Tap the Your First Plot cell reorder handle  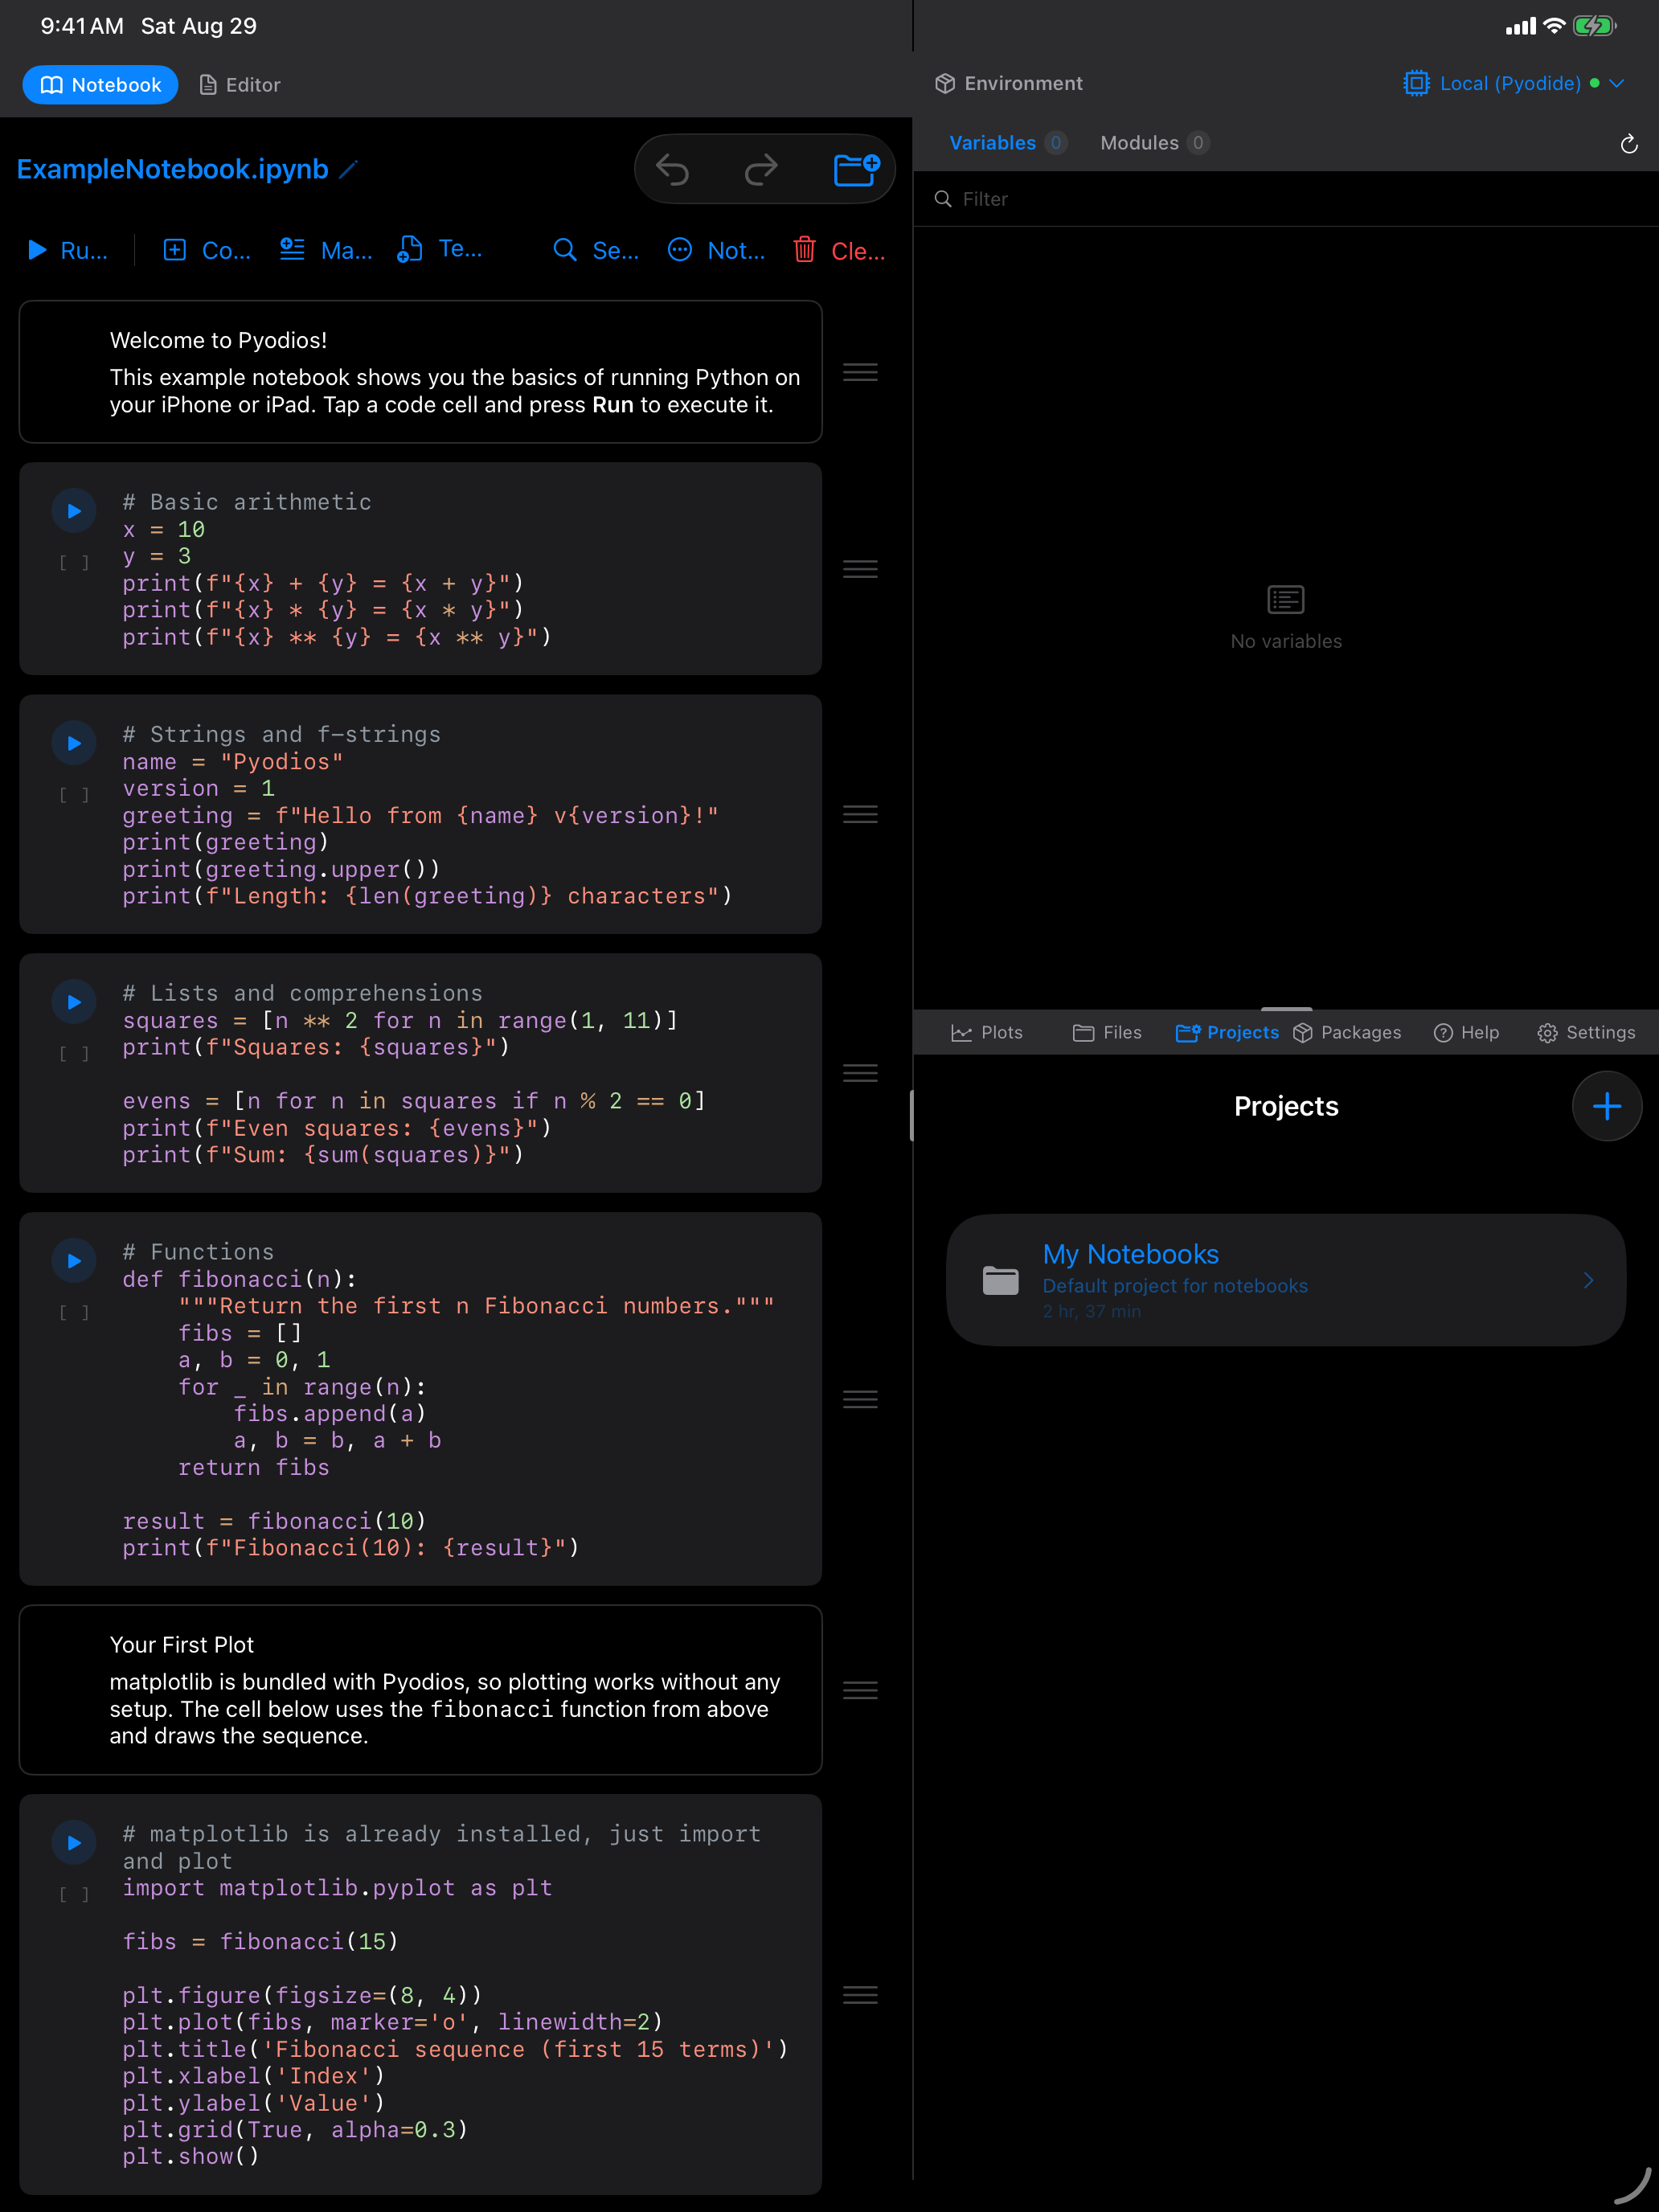[860, 1690]
